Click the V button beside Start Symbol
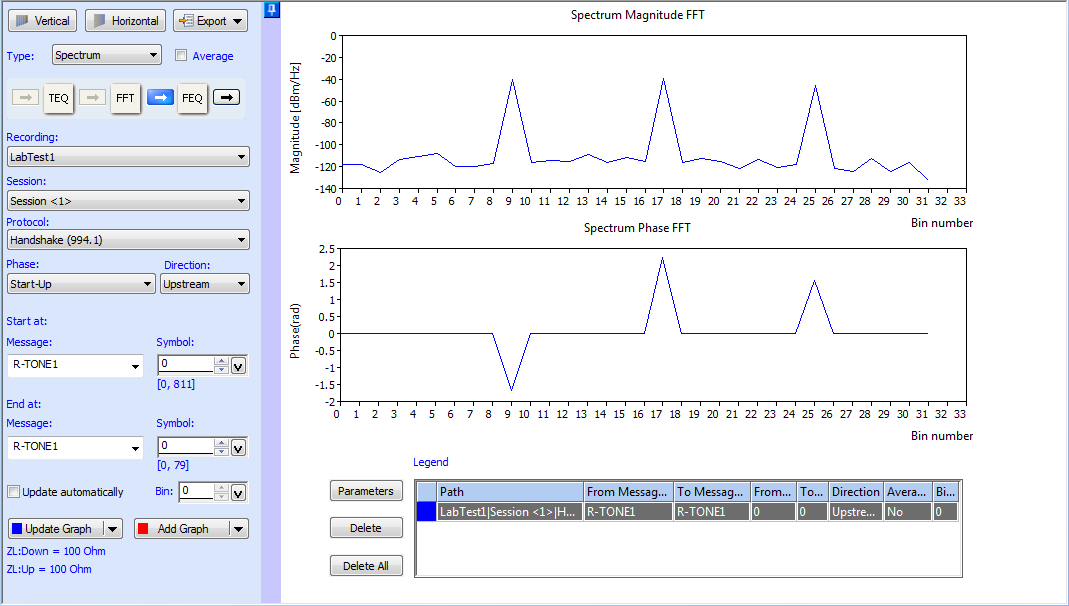This screenshot has width=1069, height=606. coord(239,366)
